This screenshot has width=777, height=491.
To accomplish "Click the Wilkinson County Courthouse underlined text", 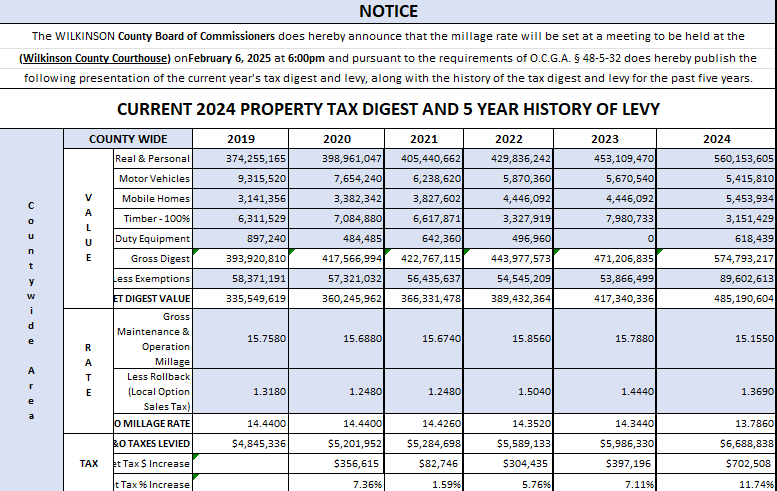I will point(95,58).
